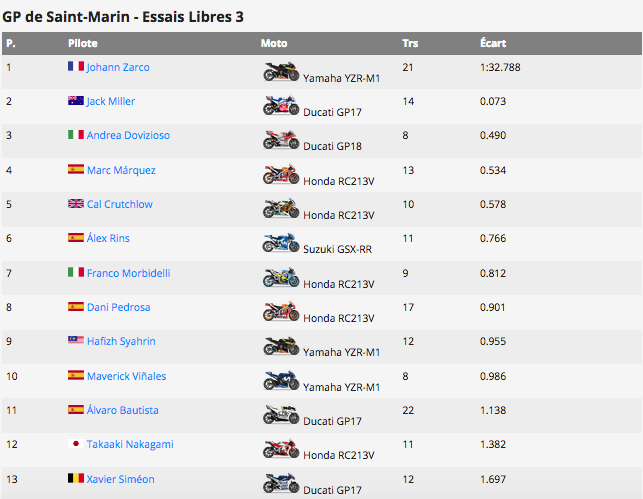643x499 pixels.
Task: Click Syahrin's Yamaha YZR-M1 bike image
Action: point(281,346)
